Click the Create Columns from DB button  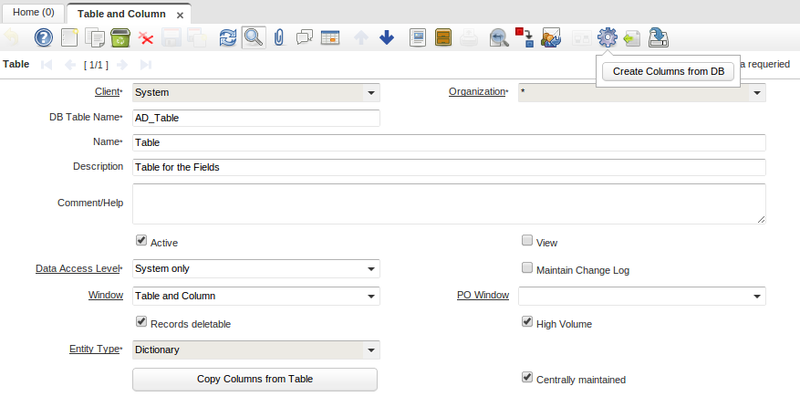(667, 71)
